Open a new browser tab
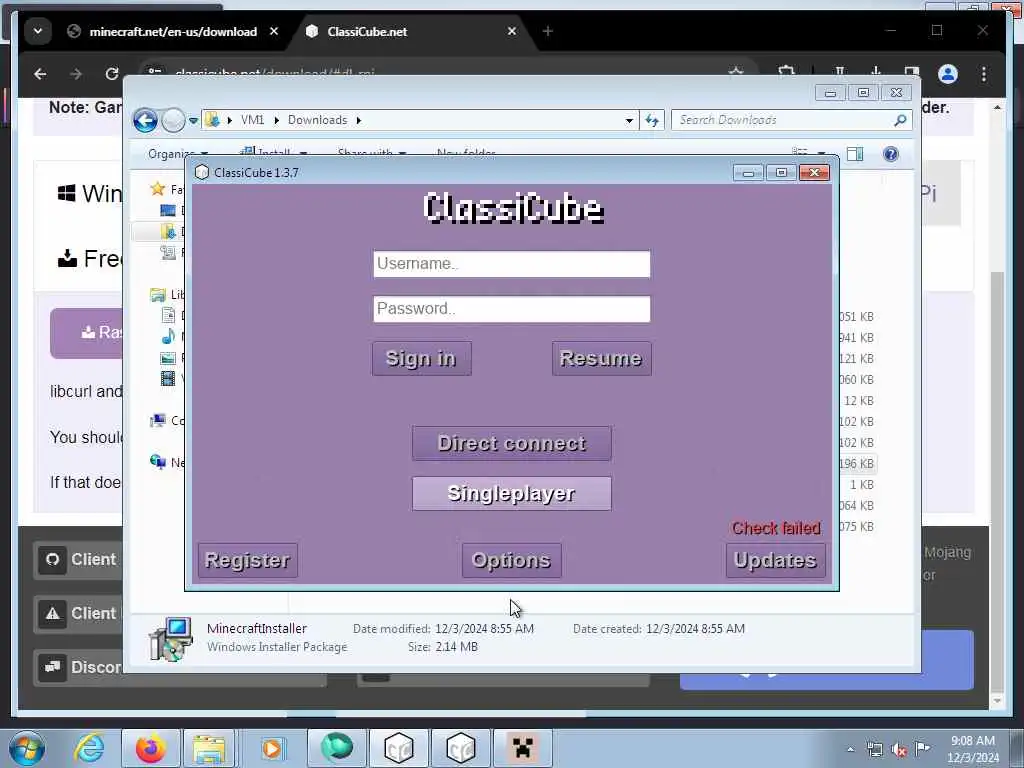Viewport: 1024px width, 768px height. [548, 31]
